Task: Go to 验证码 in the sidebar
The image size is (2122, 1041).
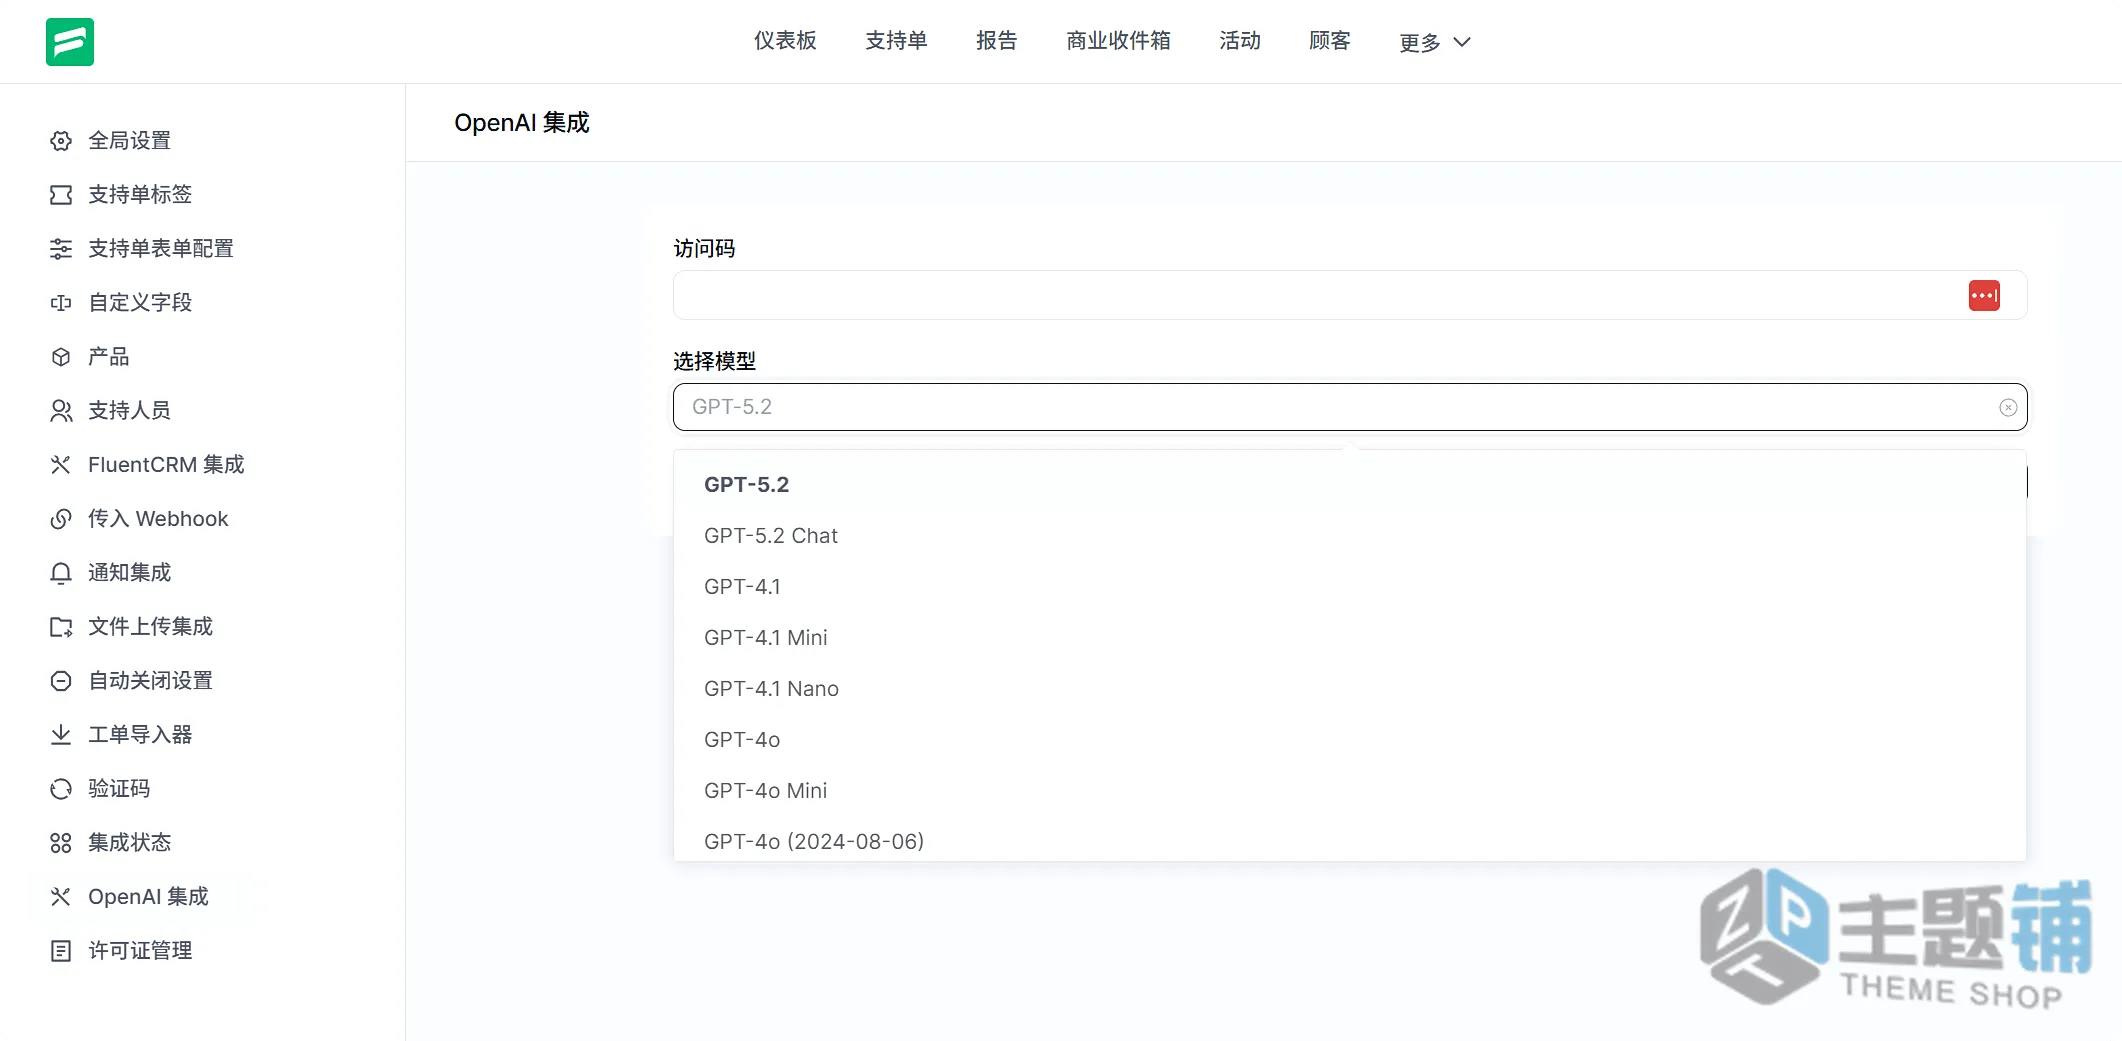Action: click(119, 789)
